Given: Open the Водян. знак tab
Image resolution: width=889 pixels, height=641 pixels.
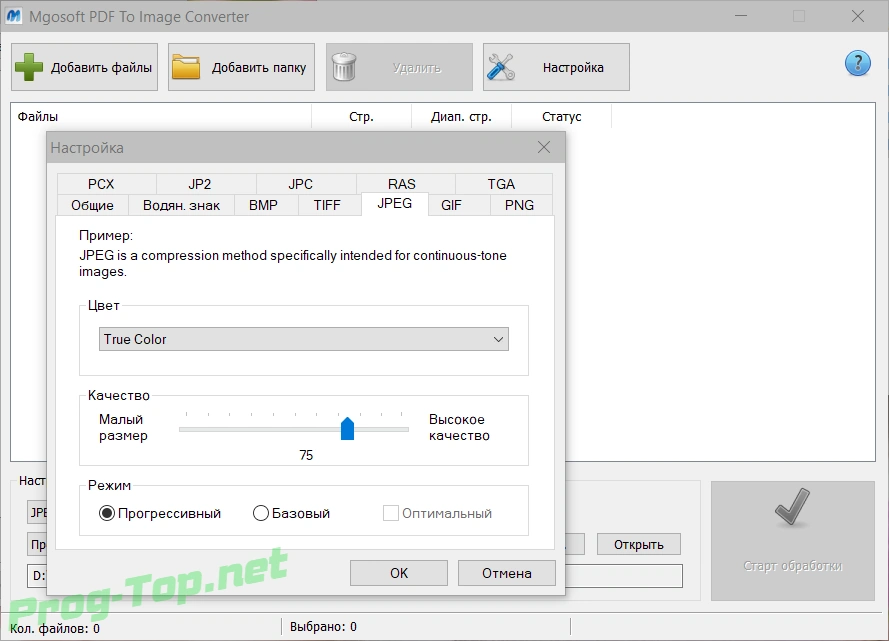Looking at the screenshot, I should pos(181,205).
